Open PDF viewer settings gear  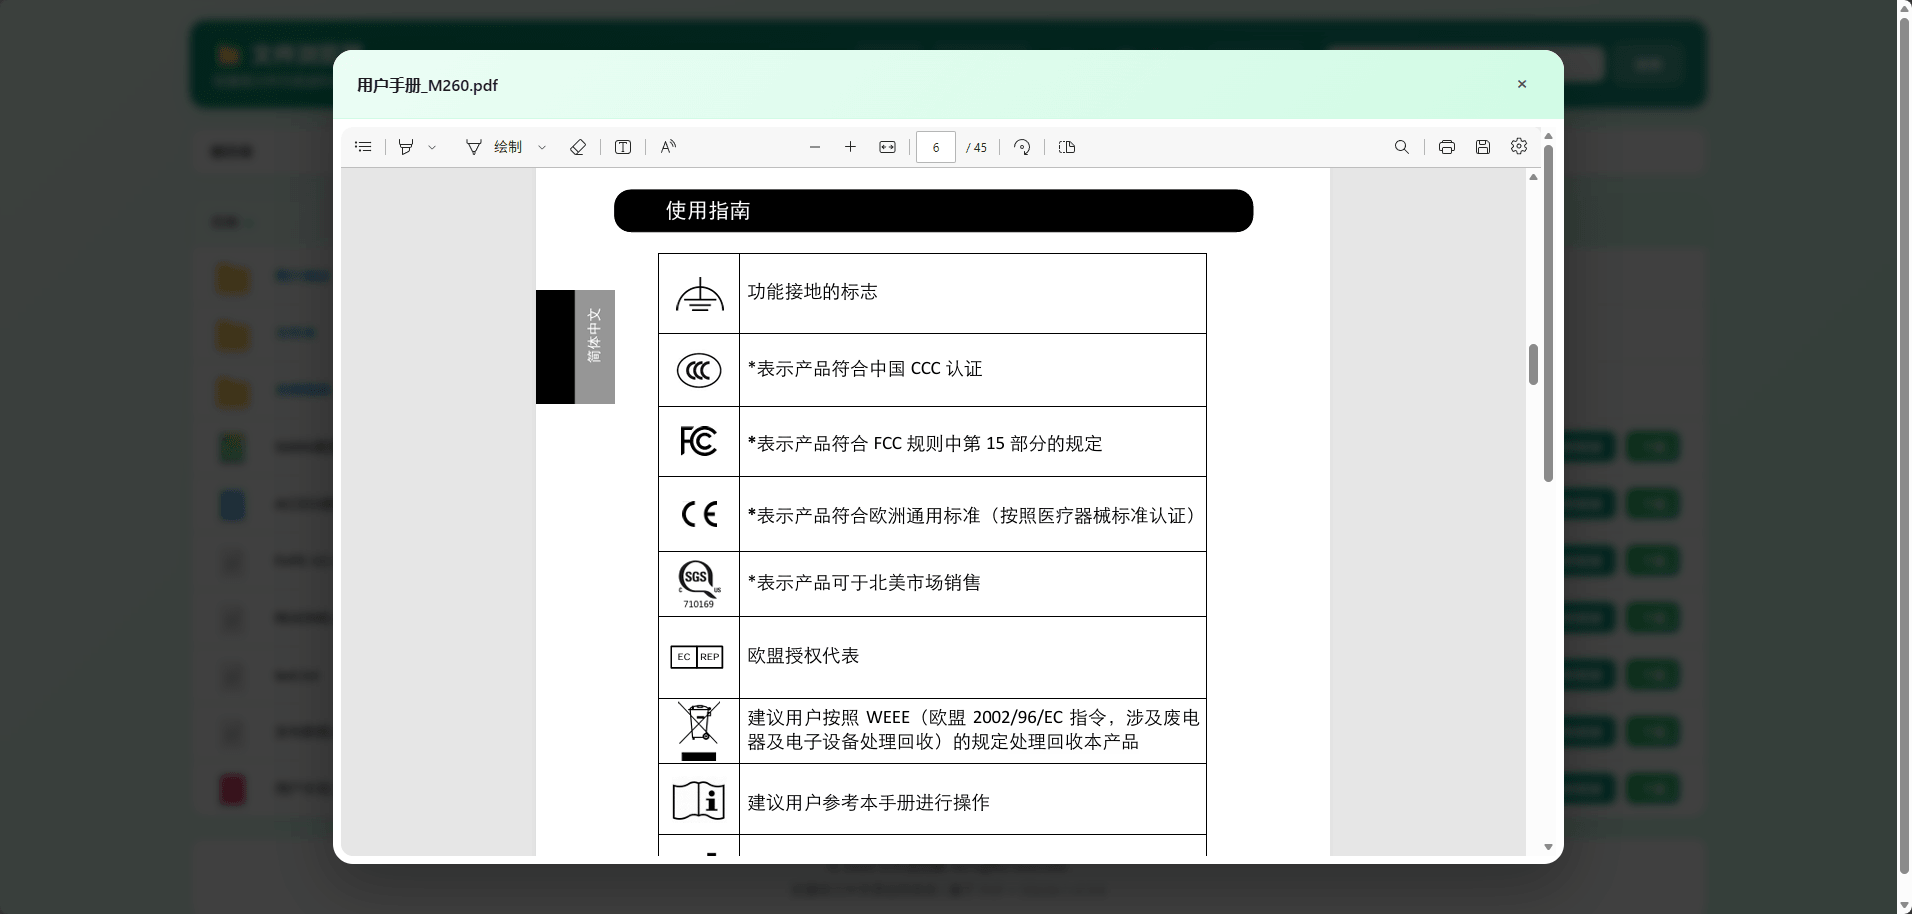pos(1519,147)
